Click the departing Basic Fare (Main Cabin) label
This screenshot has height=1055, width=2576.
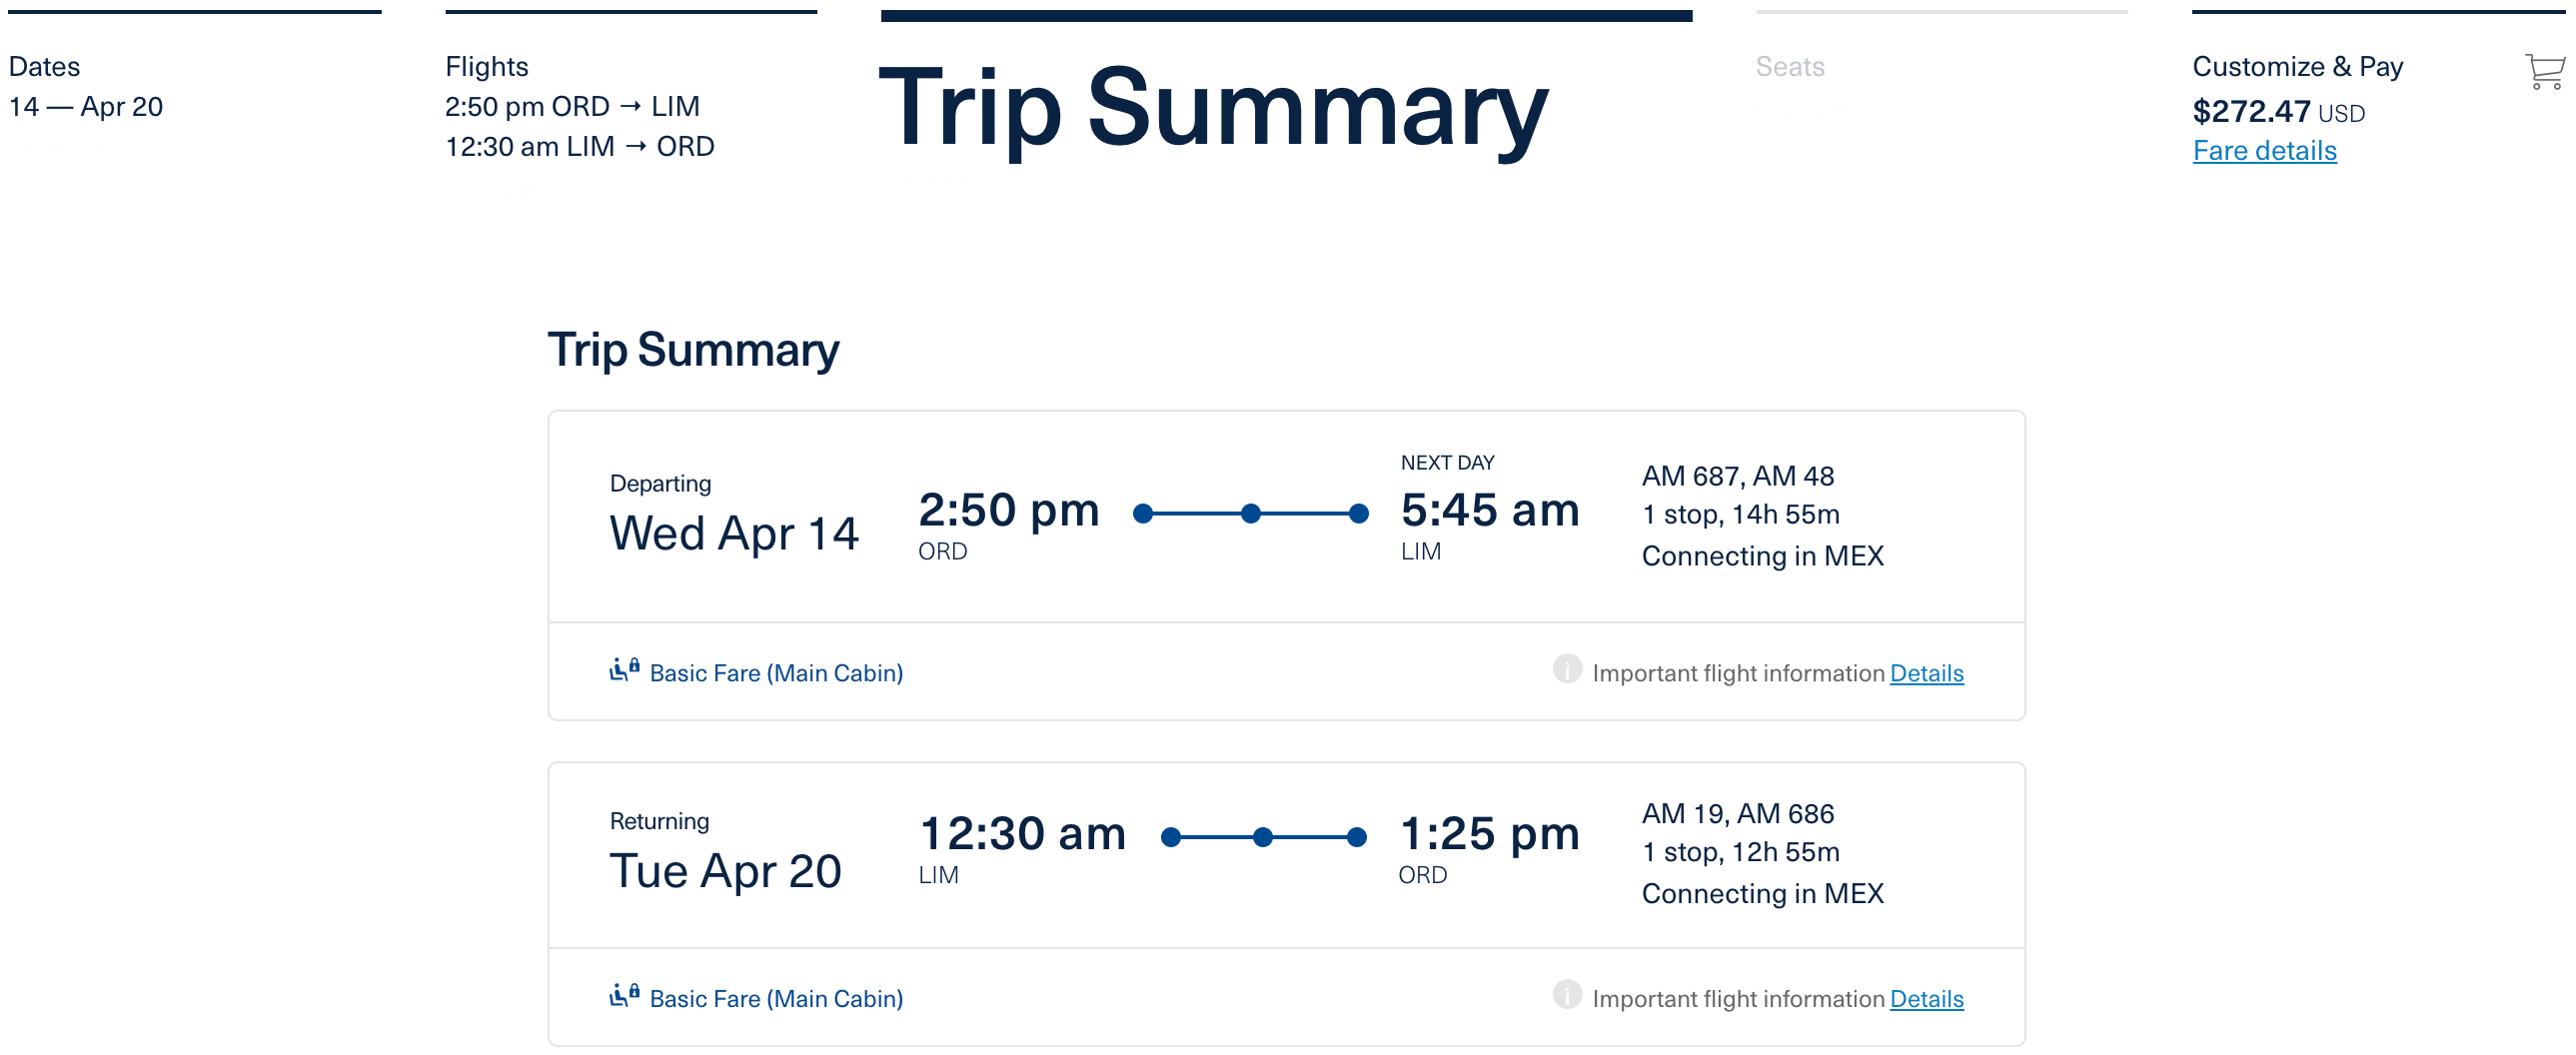(776, 673)
